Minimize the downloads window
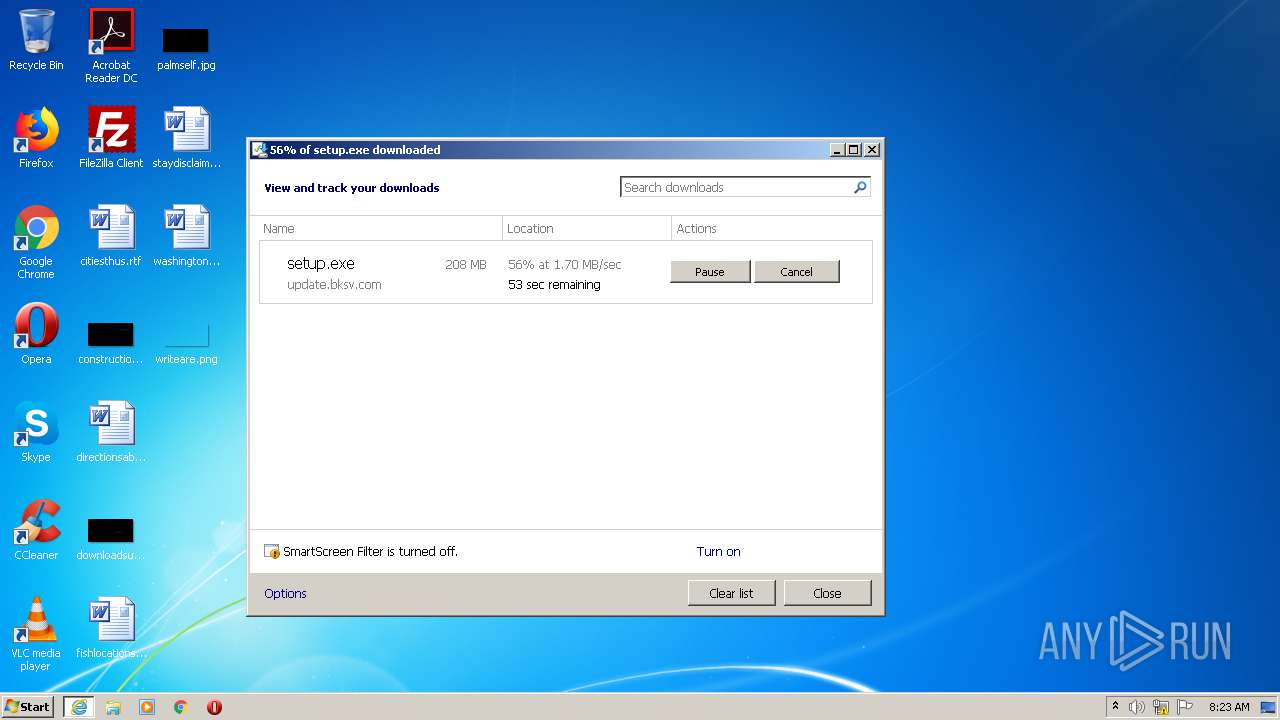 (x=836, y=150)
